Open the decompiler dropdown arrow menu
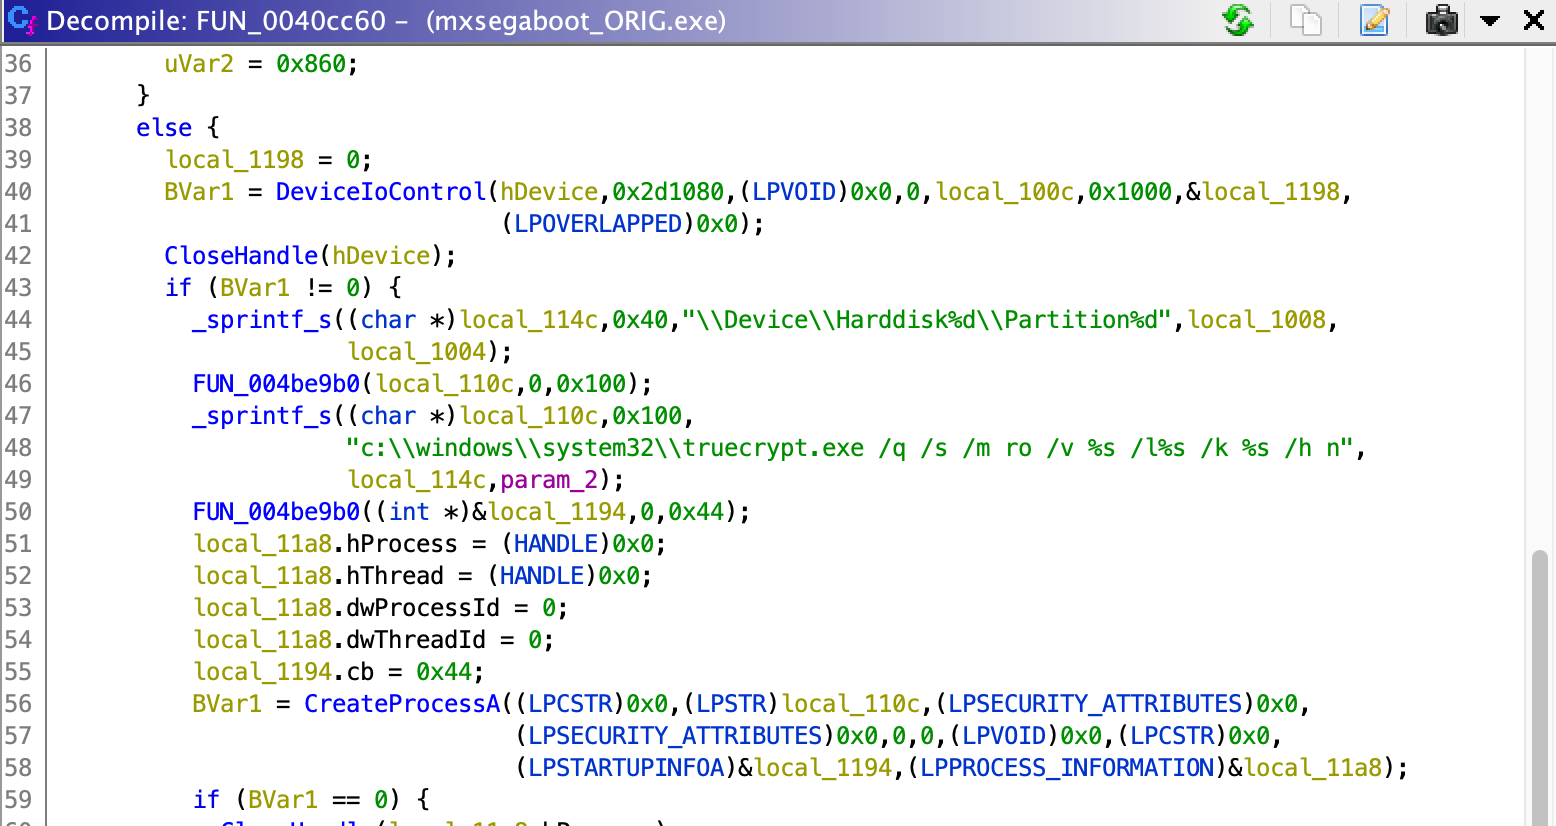This screenshot has height=826, width=1556. pyautogui.click(x=1490, y=21)
